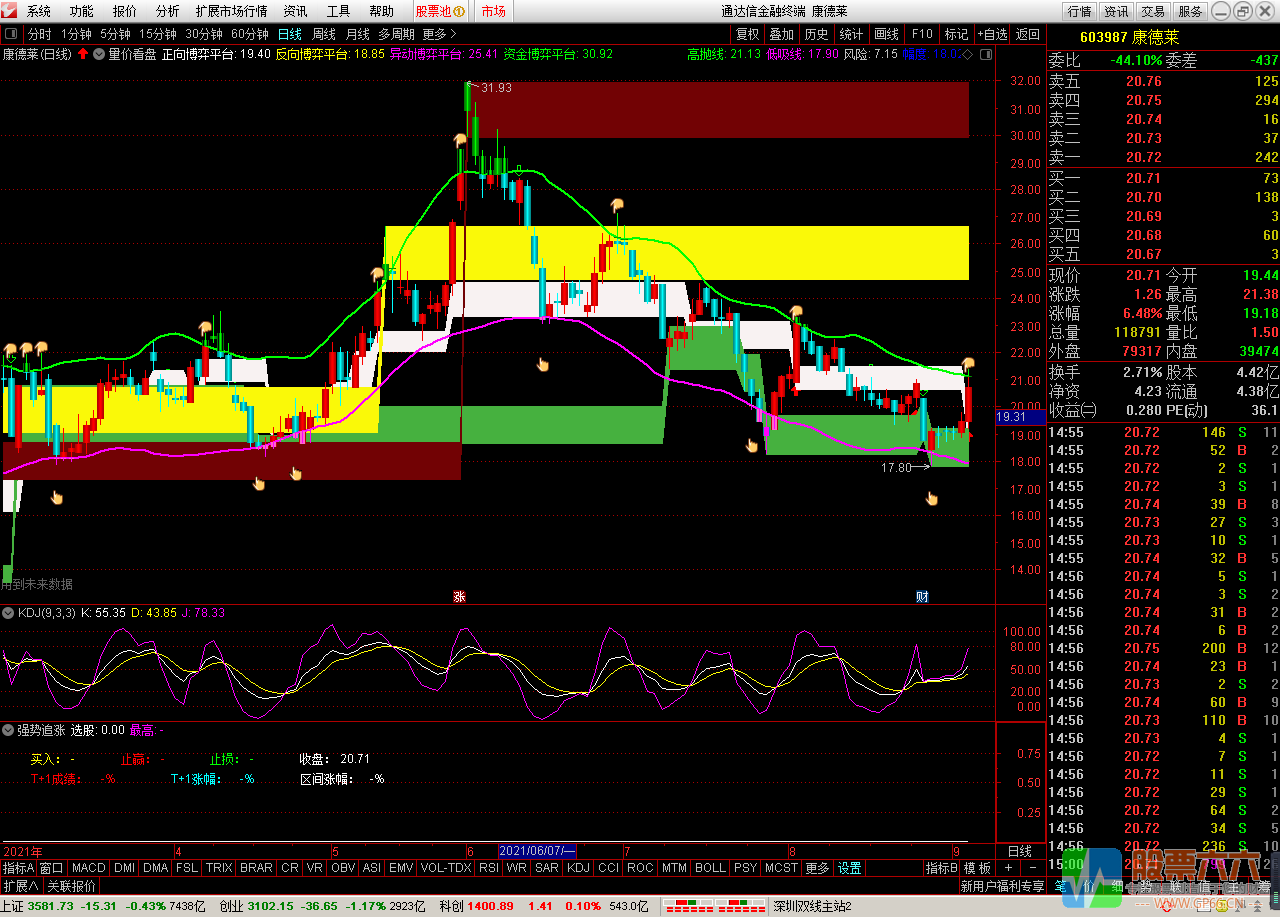1280x918 pixels.
Task: Click the hand signal icon above the 31.93 peak
Action: coord(461,140)
